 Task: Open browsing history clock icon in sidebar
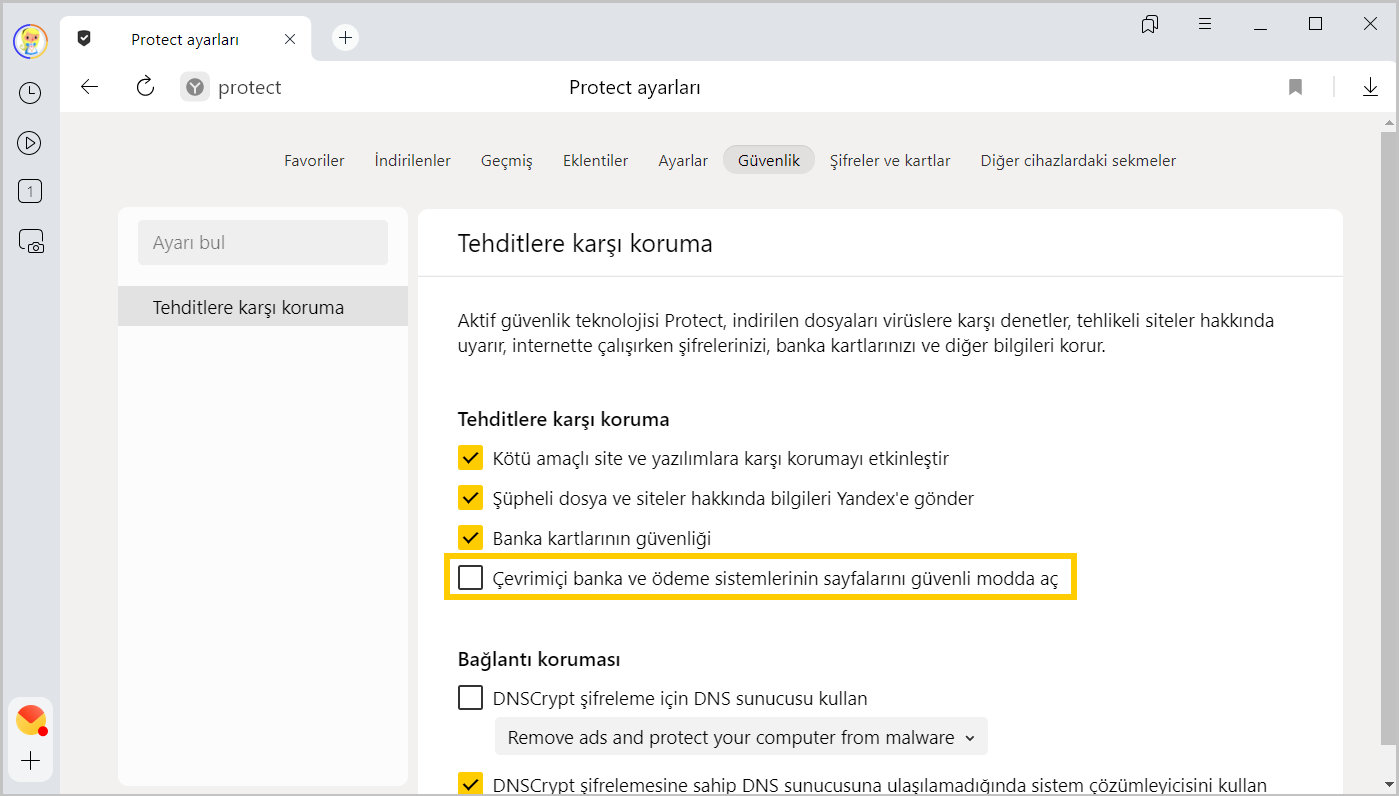(x=30, y=93)
